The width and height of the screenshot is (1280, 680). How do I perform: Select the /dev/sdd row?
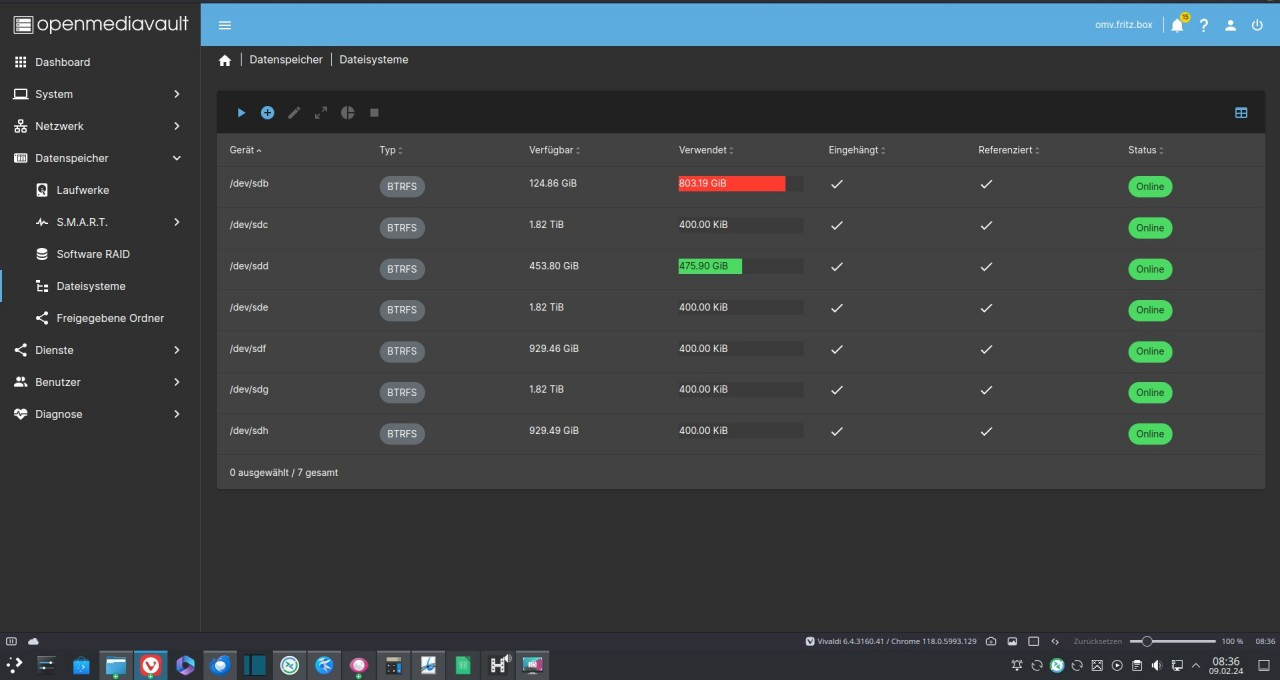coord(741,269)
